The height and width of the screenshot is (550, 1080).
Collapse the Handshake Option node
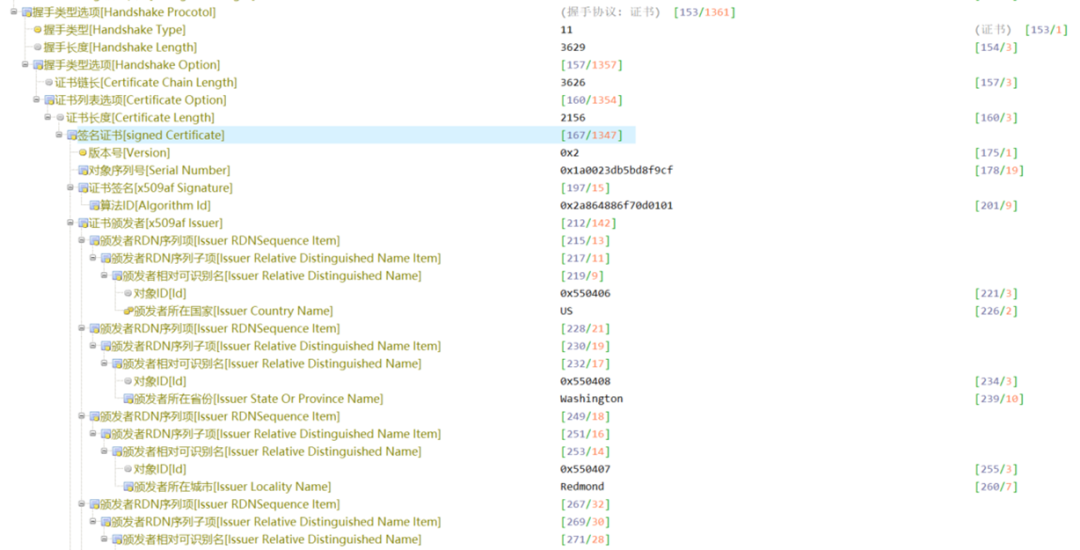25,65
